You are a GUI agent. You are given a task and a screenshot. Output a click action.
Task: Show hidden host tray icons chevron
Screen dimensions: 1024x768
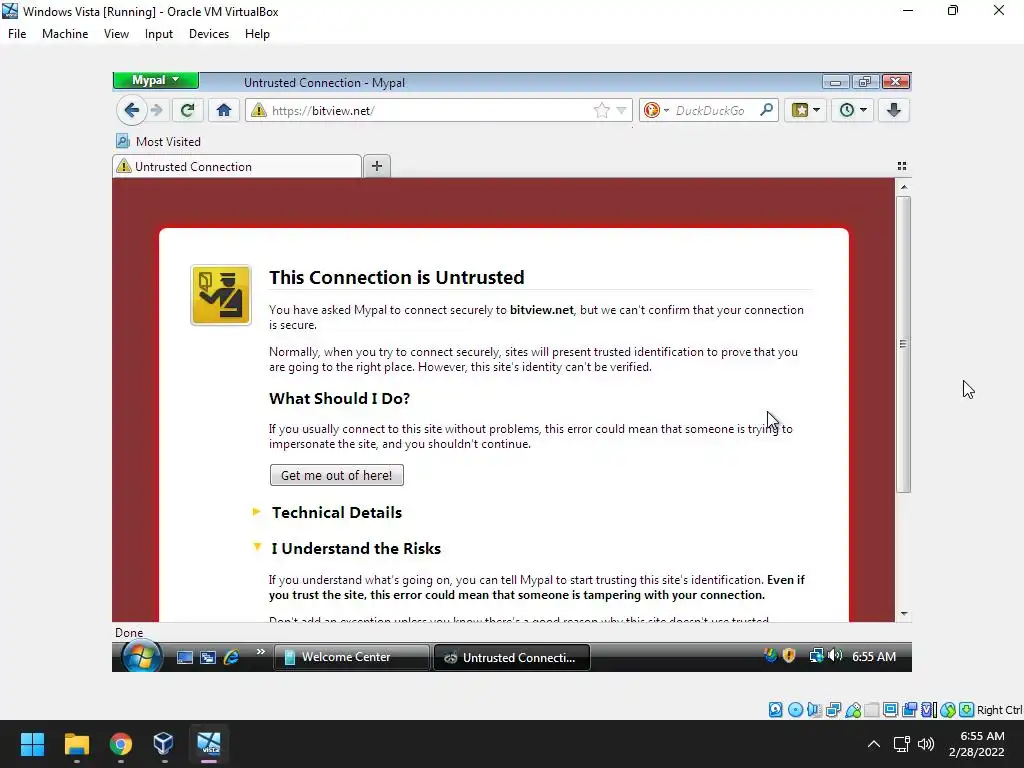click(x=874, y=744)
